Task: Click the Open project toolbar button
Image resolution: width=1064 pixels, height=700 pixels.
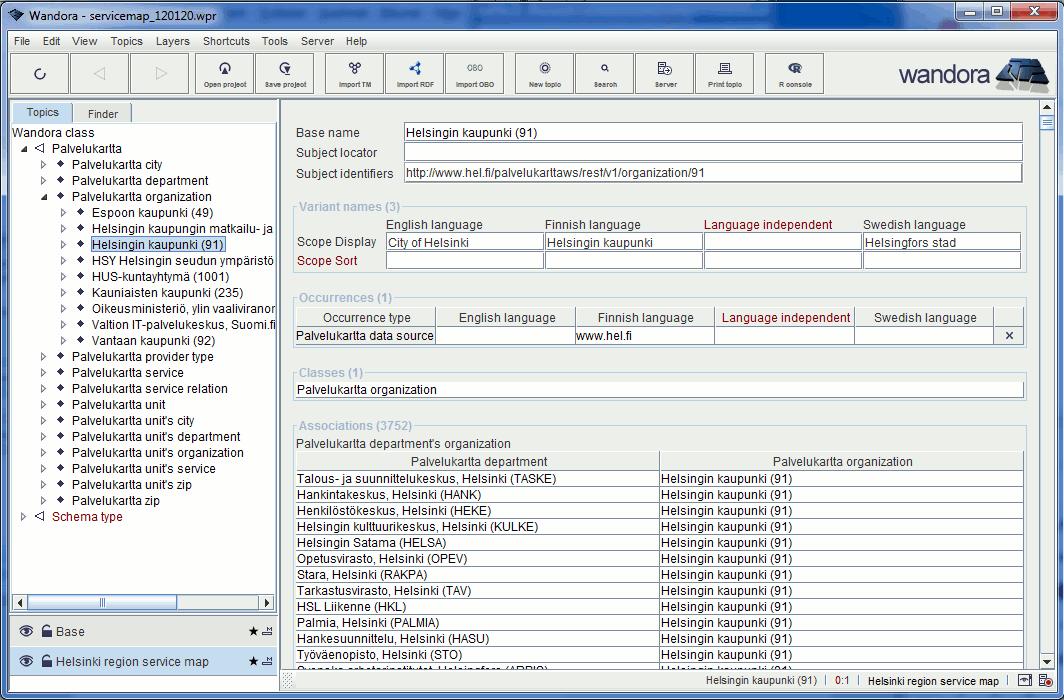Action: (225, 73)
